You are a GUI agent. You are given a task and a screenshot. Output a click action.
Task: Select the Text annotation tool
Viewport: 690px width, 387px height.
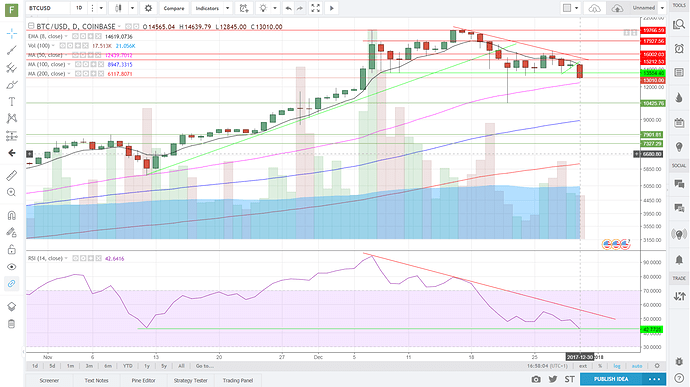[12, 102]
